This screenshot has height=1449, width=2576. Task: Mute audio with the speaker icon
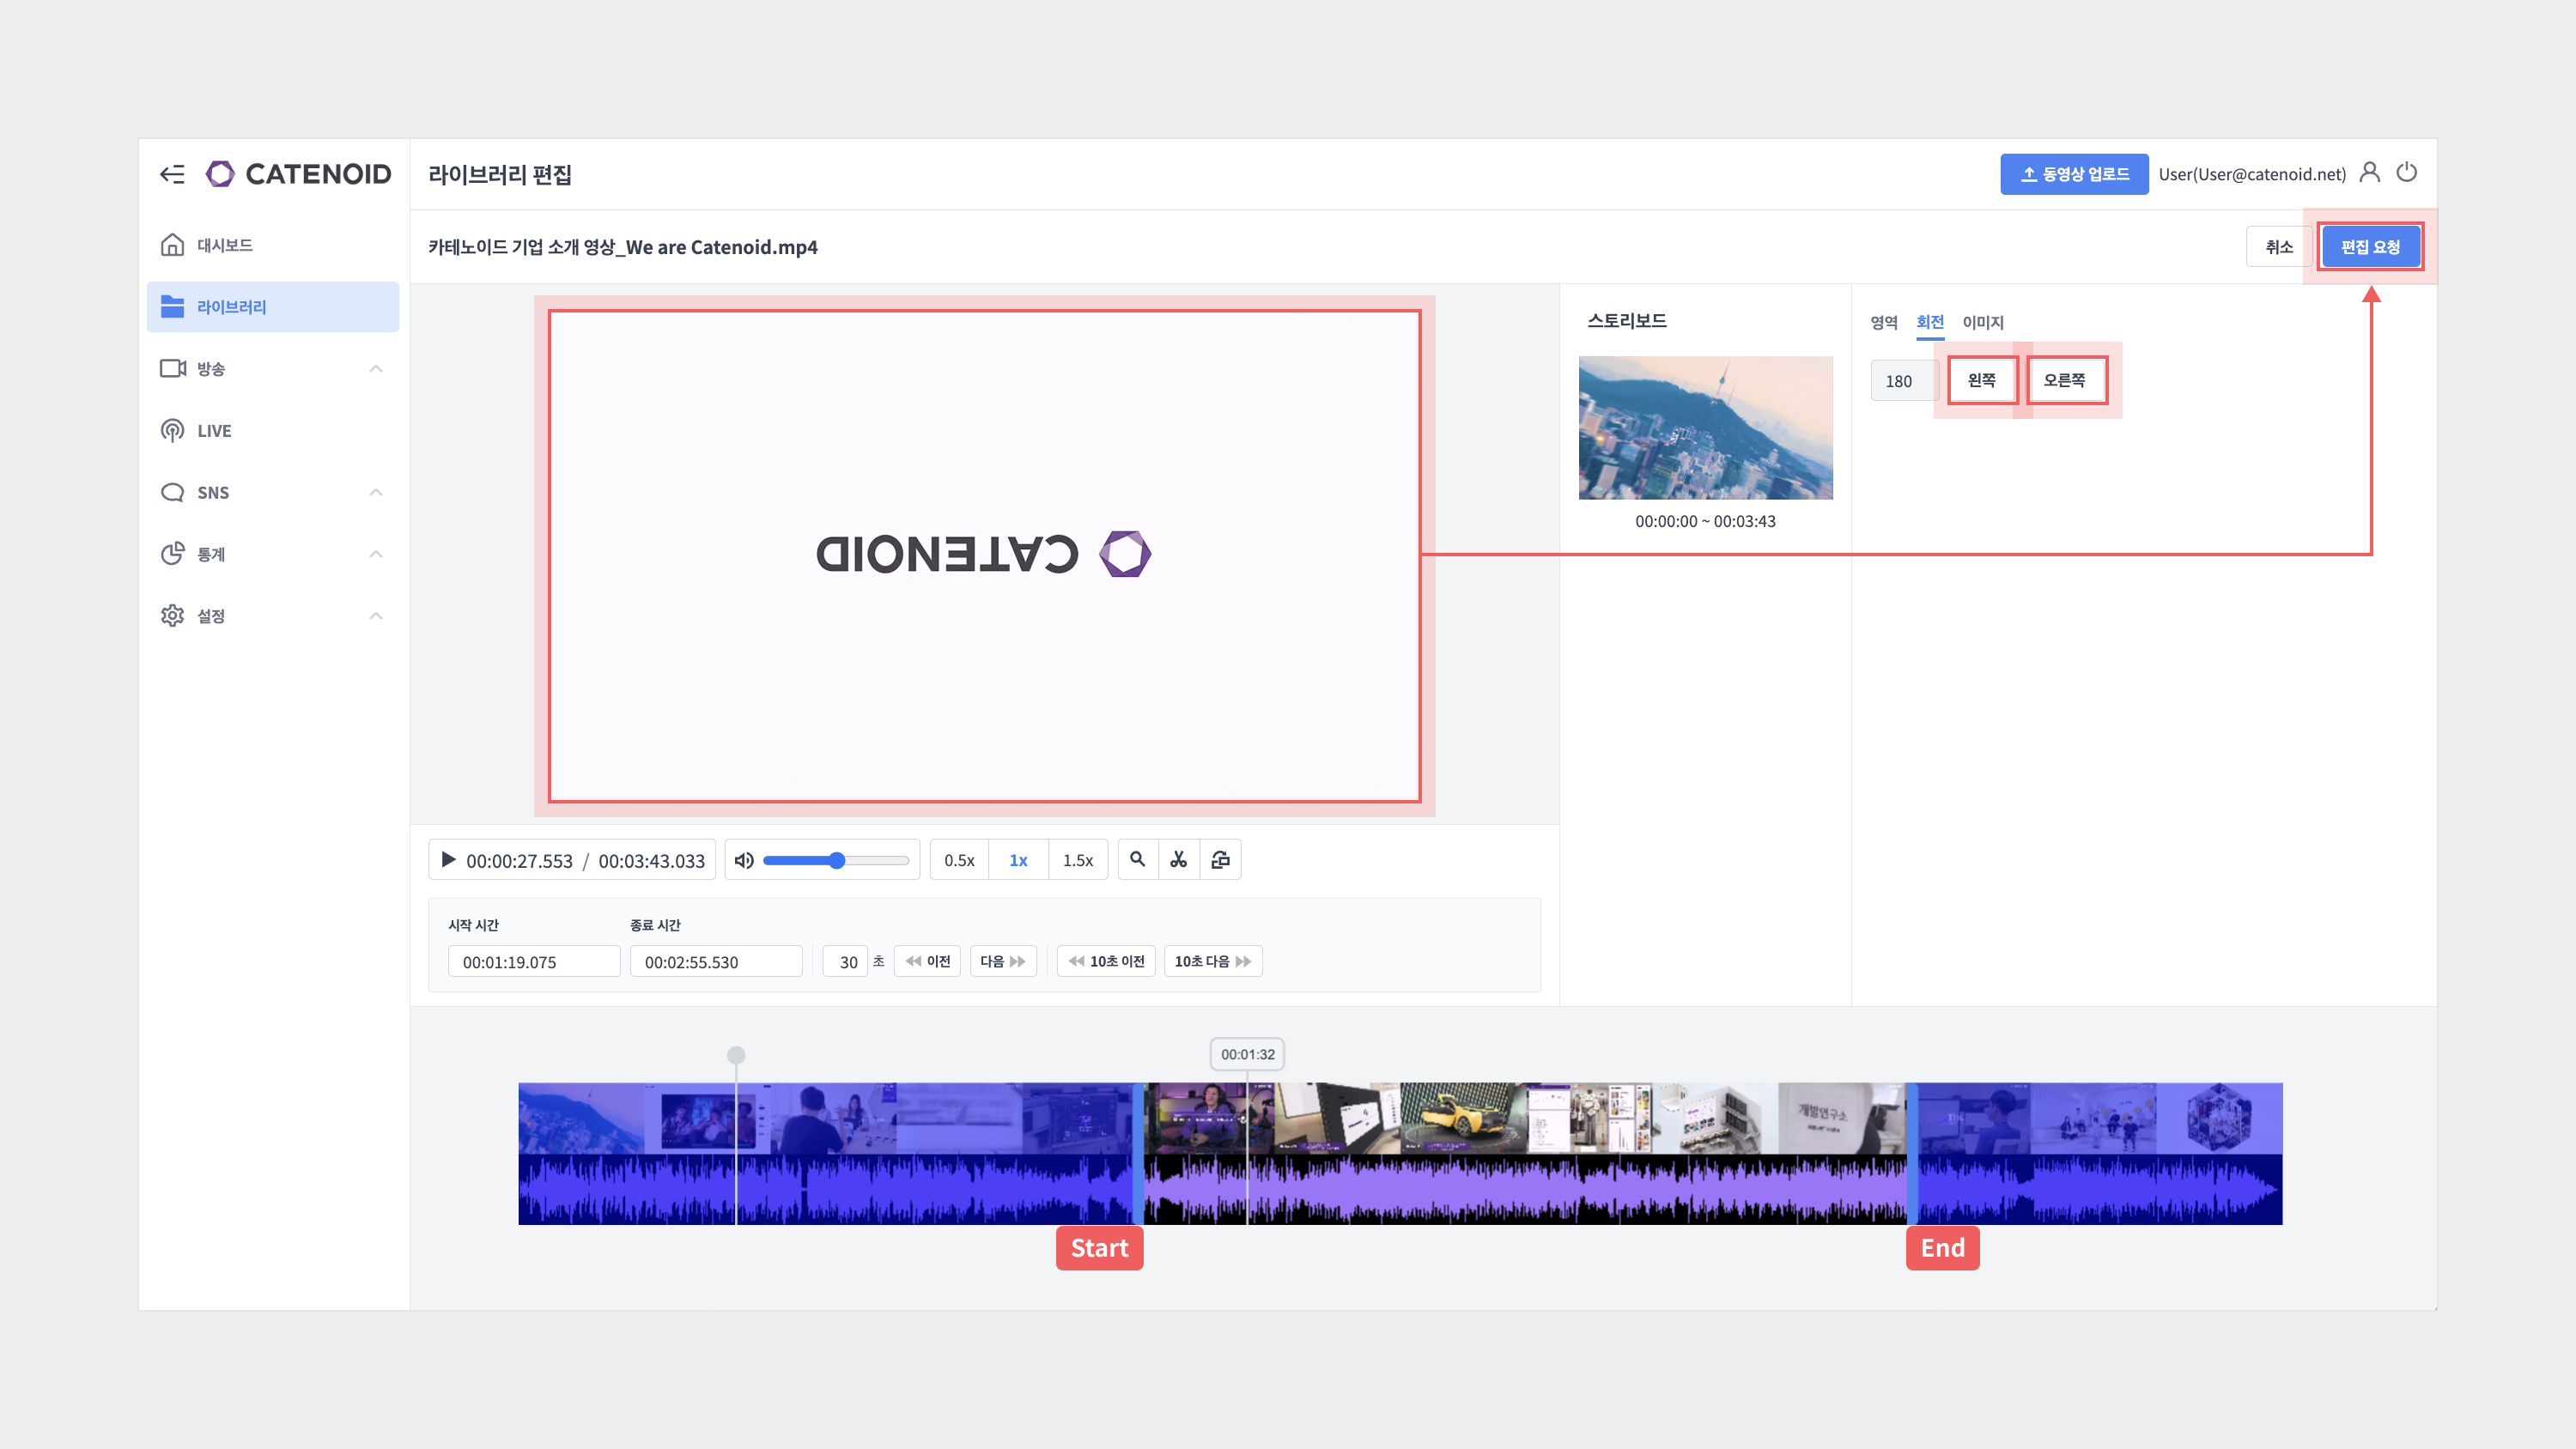coord(744,860)
